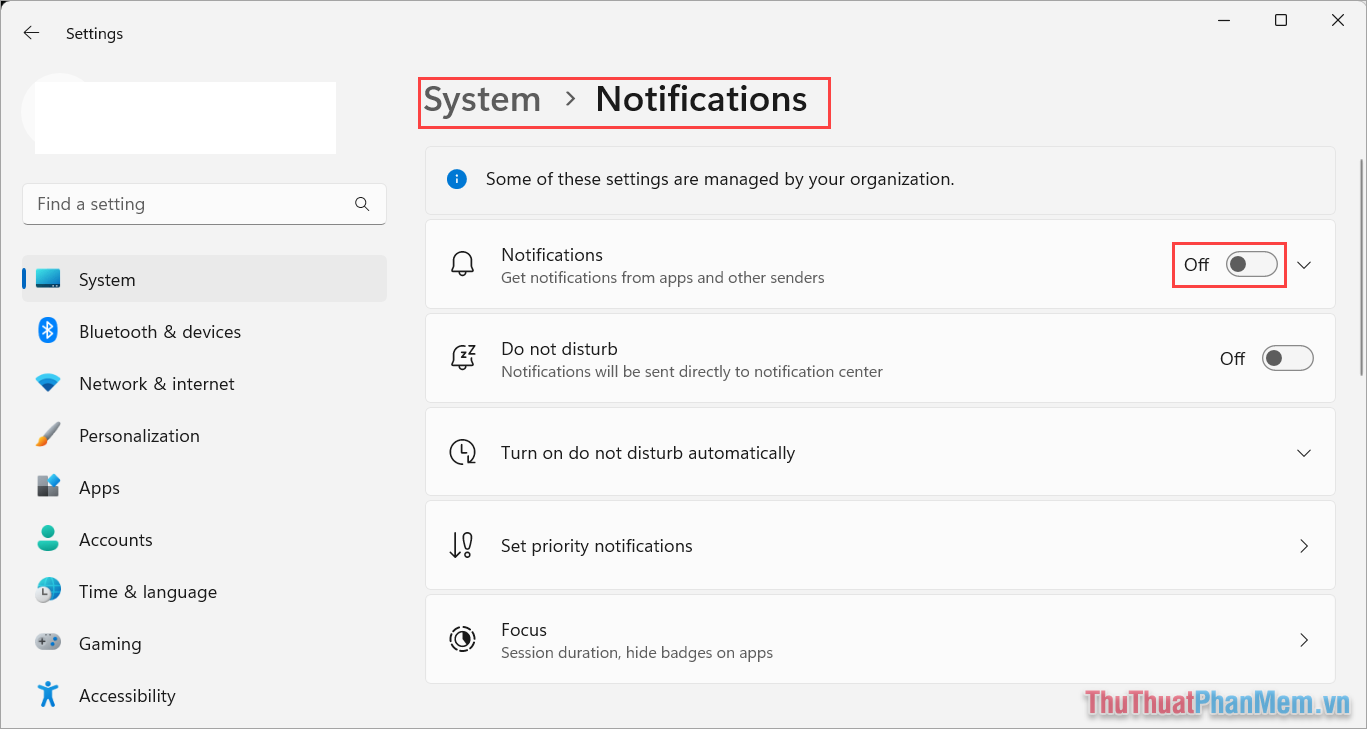Turn on Do not disturb
This screenshot has width=1367, height=729.
[1288, 357]
